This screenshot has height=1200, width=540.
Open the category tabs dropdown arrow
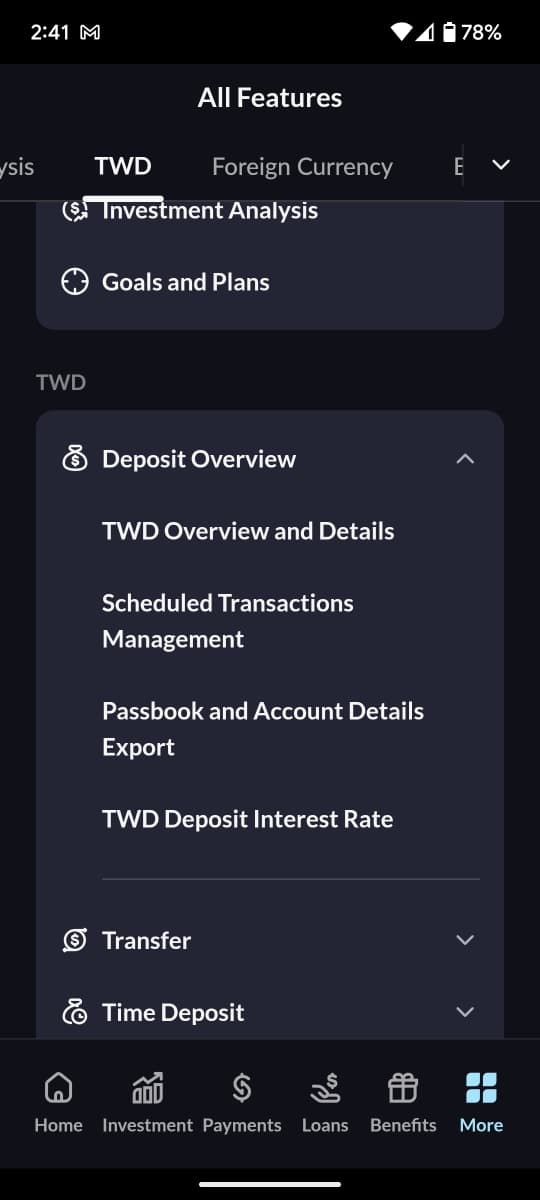coord(502,165)
